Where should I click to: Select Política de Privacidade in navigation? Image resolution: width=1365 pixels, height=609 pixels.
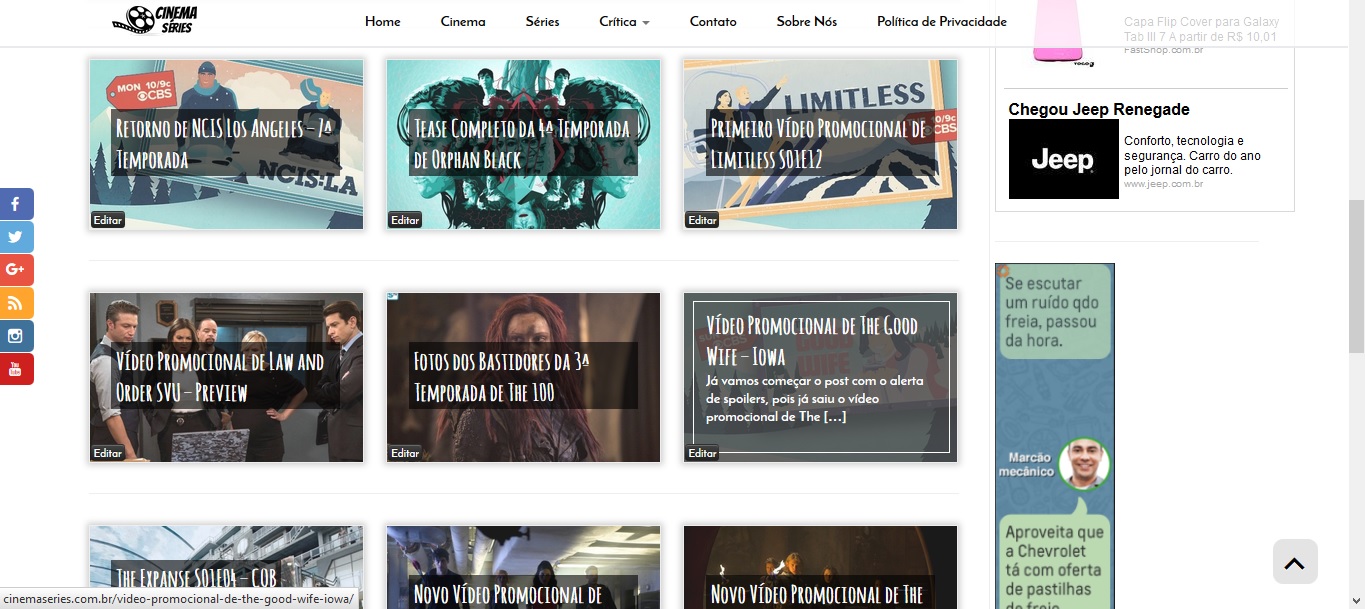pos(941,22)
